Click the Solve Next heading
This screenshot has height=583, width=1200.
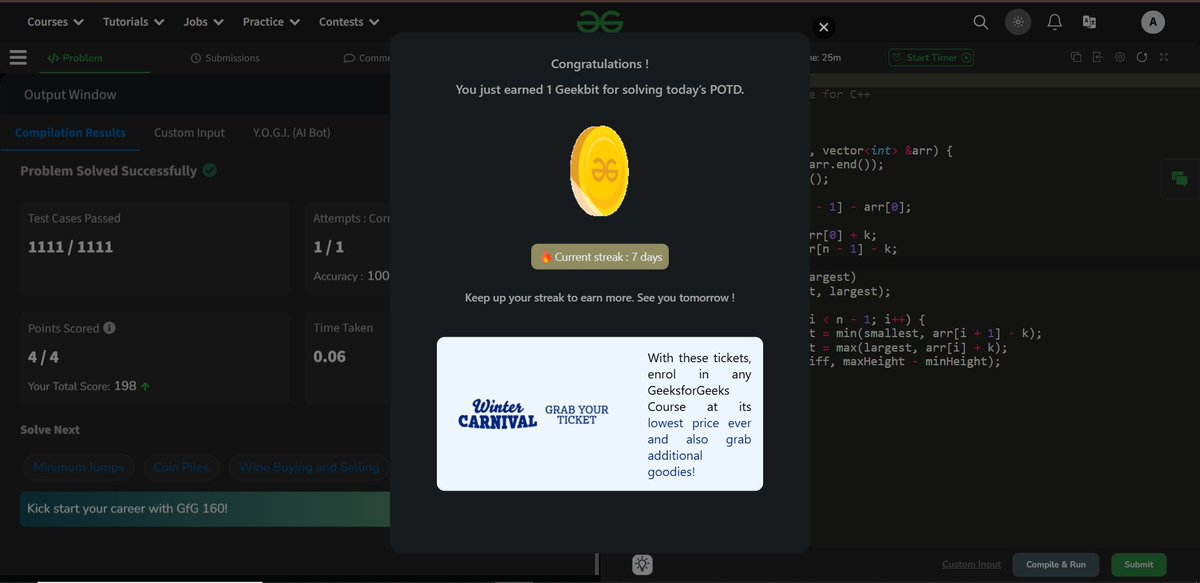point(50,430)
